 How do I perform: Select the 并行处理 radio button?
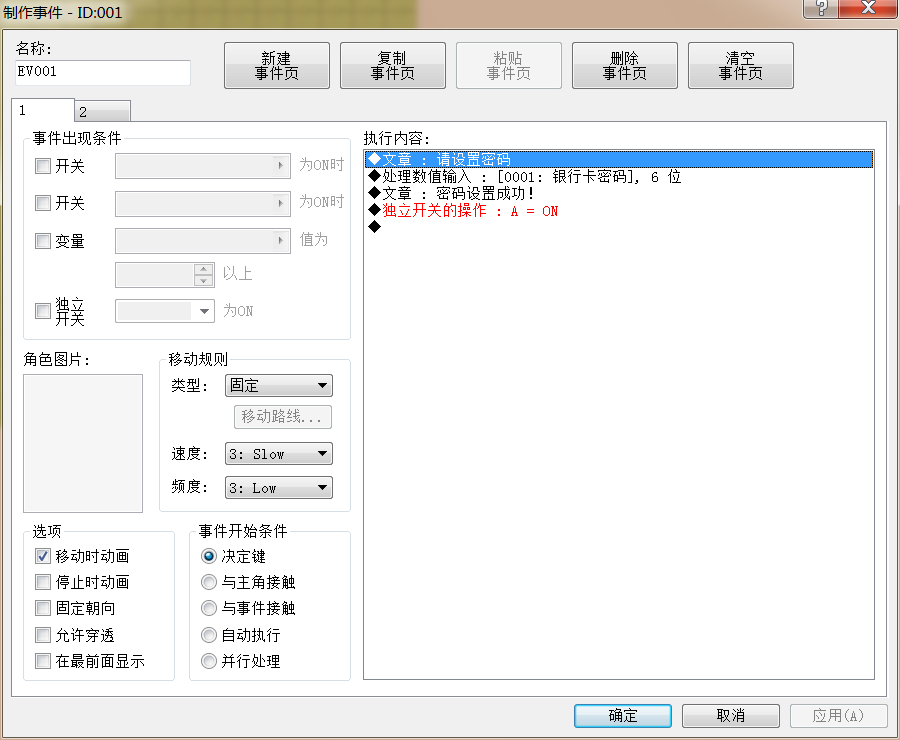pos(209,661)
